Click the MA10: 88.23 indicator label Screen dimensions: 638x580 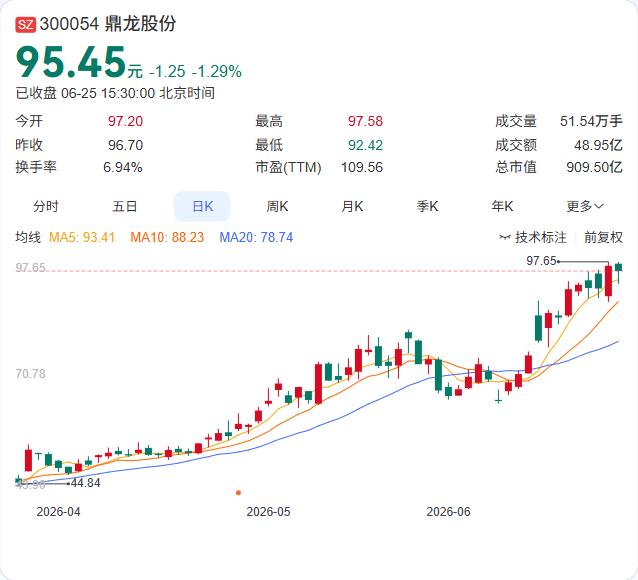[x=167, y=237]
